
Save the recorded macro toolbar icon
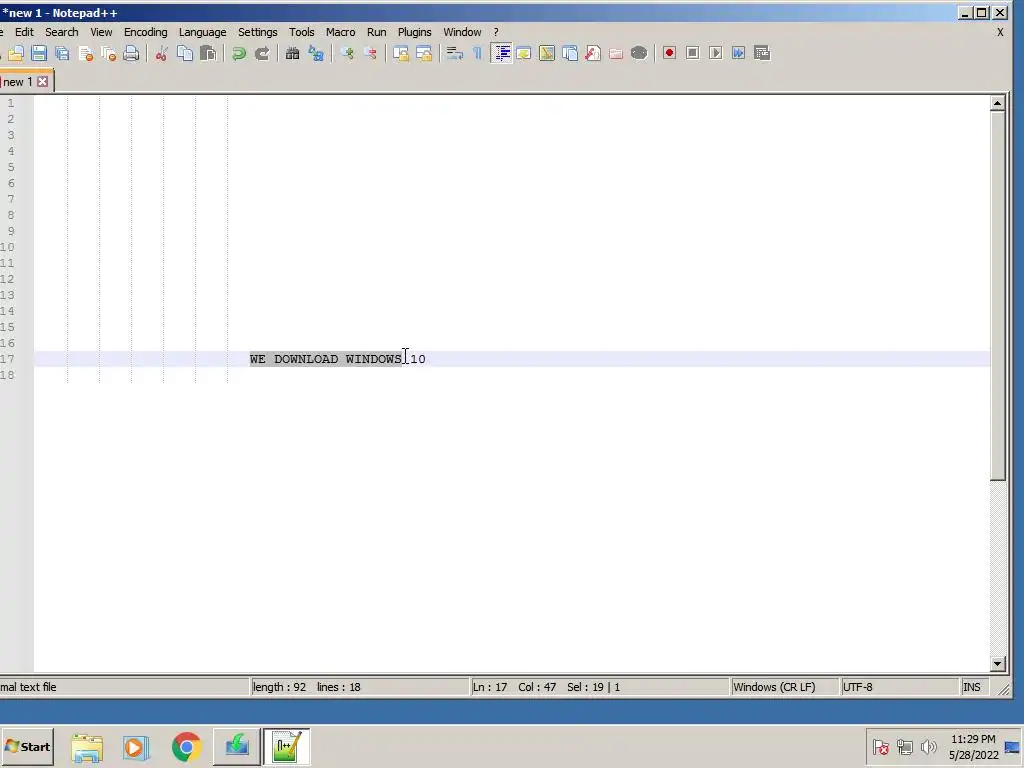pos(762,54)
